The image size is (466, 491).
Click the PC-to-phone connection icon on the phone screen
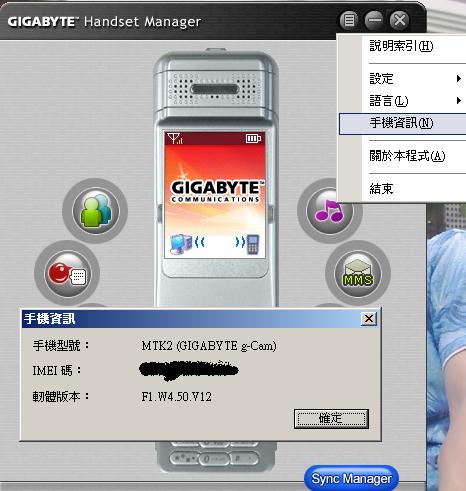pyautogui.click(x=215, y=244)
